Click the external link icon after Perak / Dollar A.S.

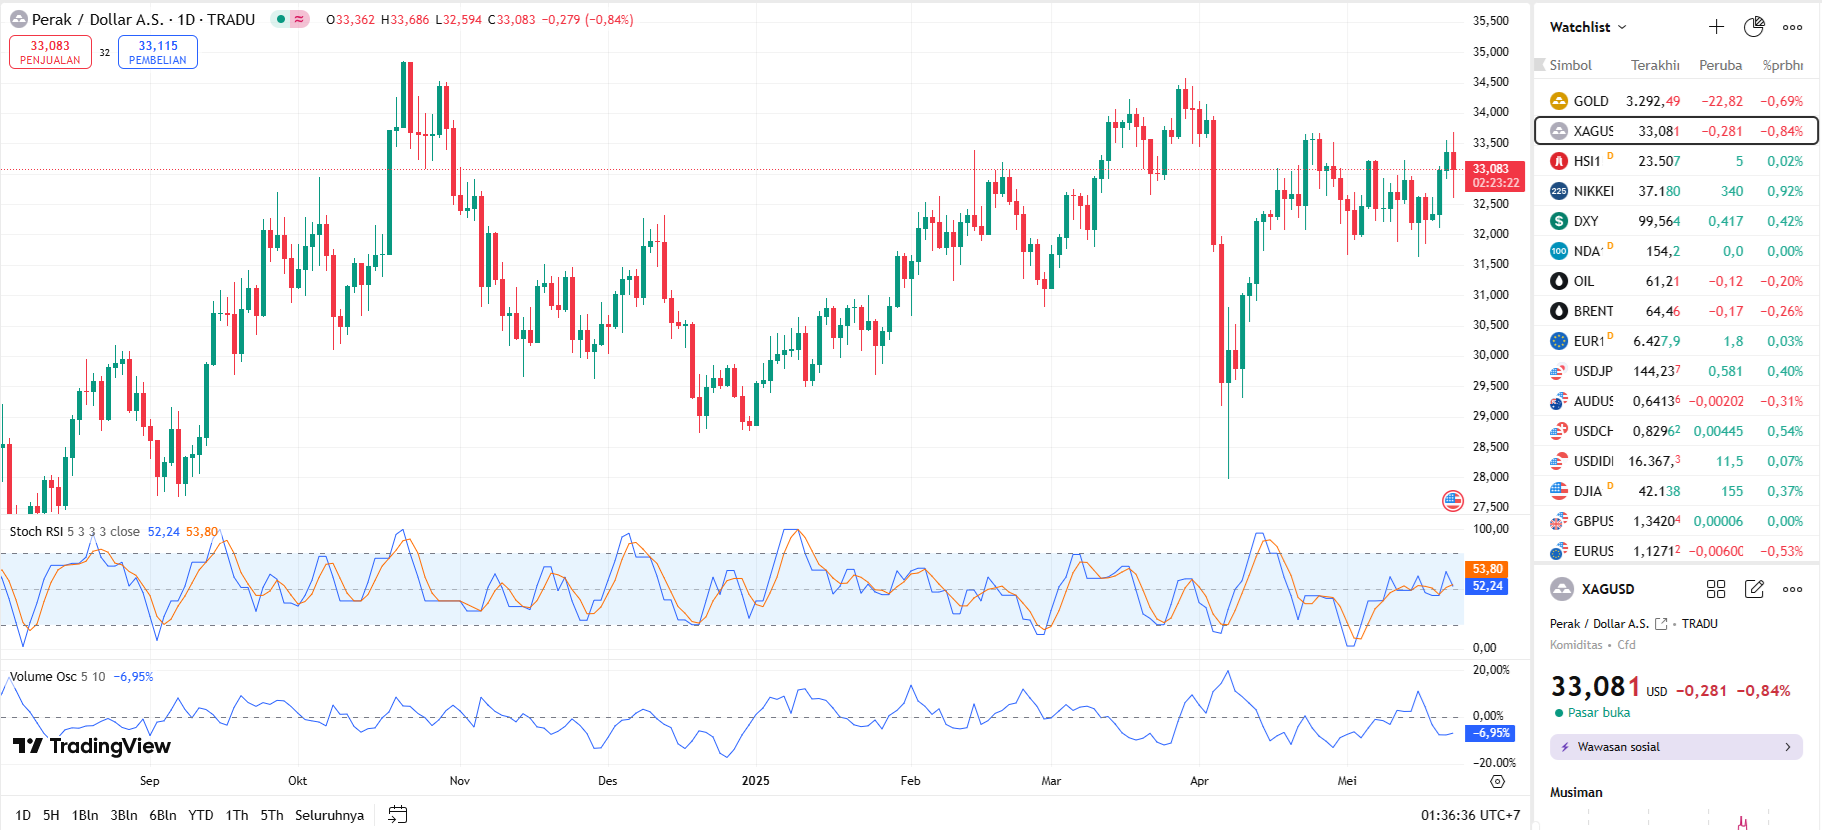(1661, 624)
